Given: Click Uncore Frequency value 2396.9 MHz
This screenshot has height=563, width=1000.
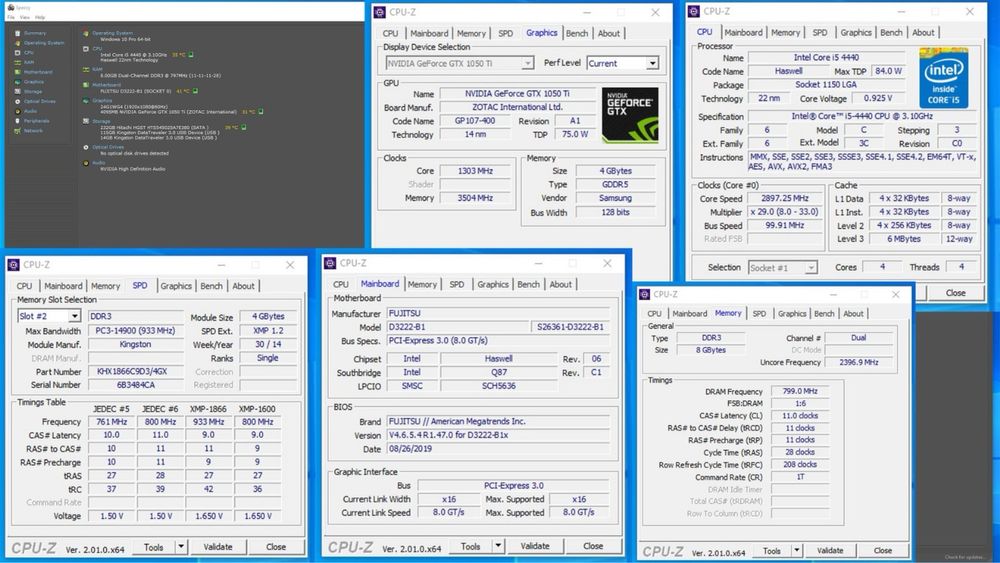Looking at the screenshot, I should [859, 362].
